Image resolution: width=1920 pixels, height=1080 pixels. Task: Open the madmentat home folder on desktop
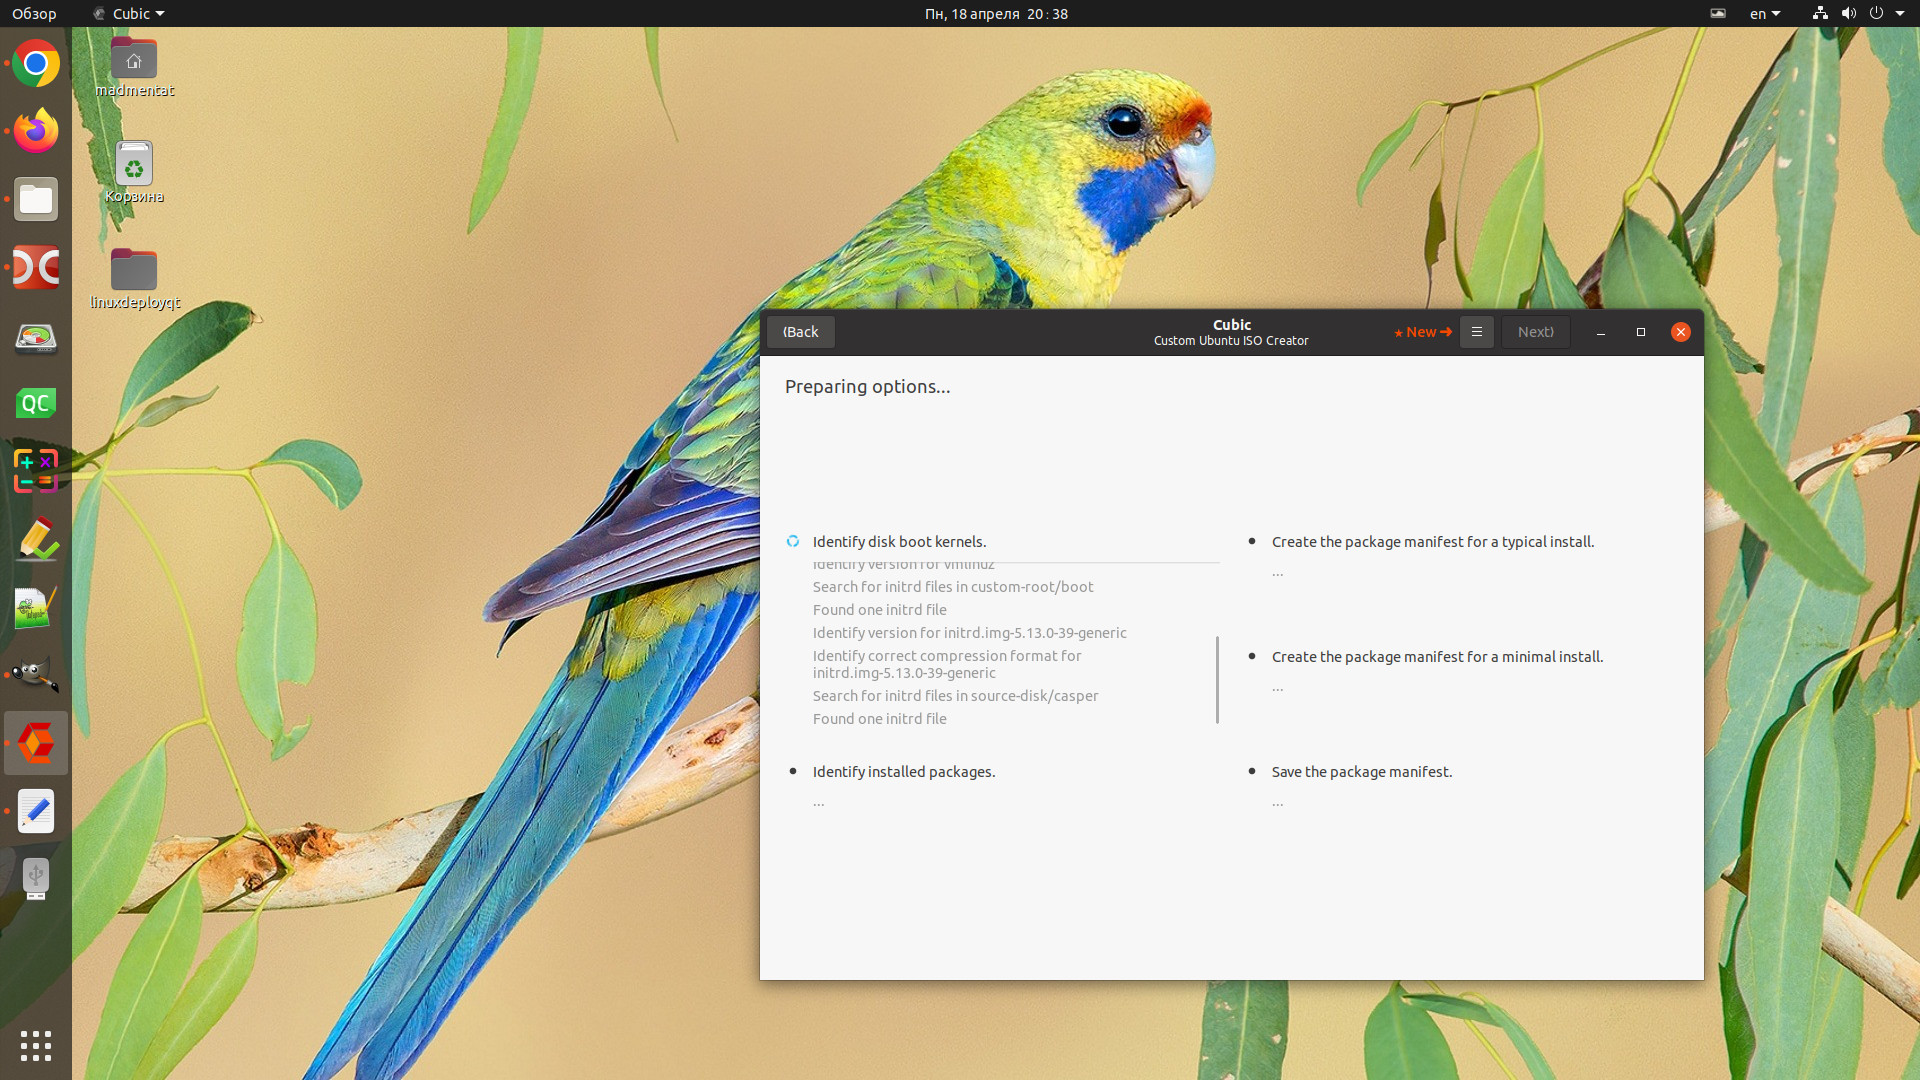click(x=134, y=67)
